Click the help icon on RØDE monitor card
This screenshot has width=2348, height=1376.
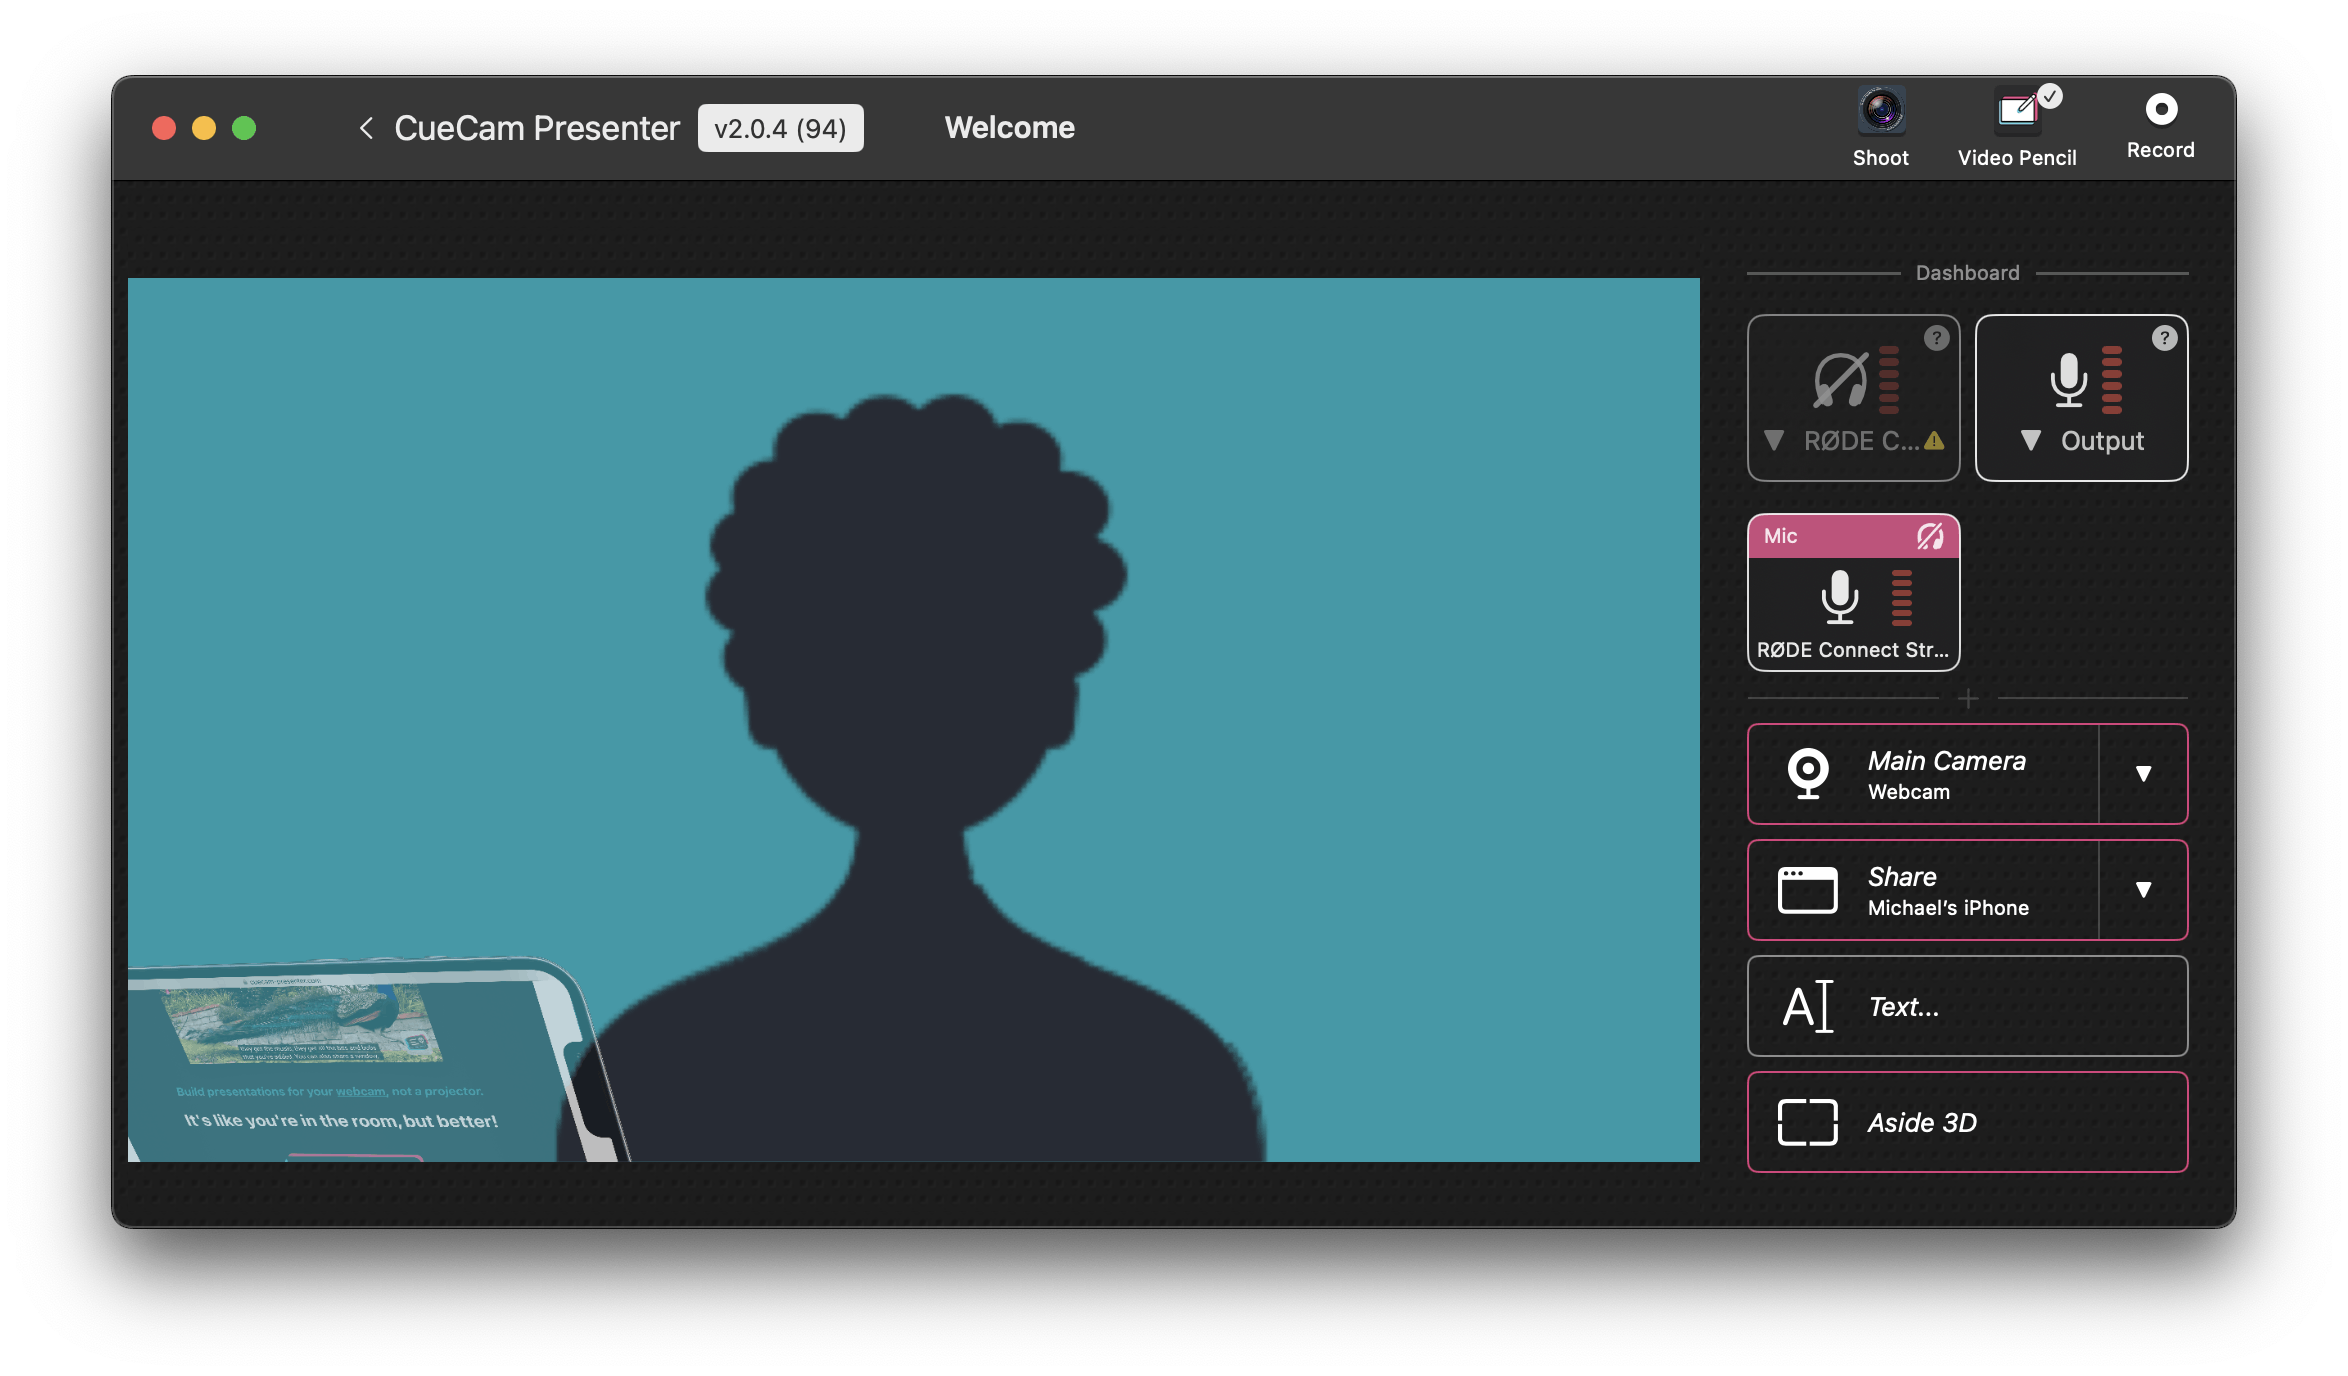point(1936,338)
